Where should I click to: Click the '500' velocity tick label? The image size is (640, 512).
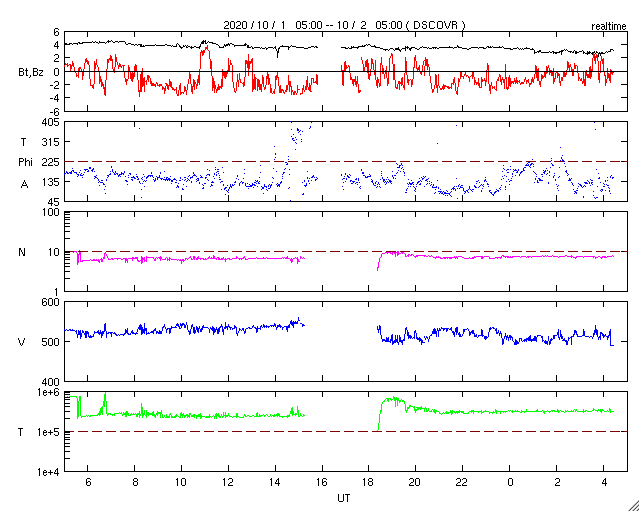pyautogui.click(x=51, y=342)
